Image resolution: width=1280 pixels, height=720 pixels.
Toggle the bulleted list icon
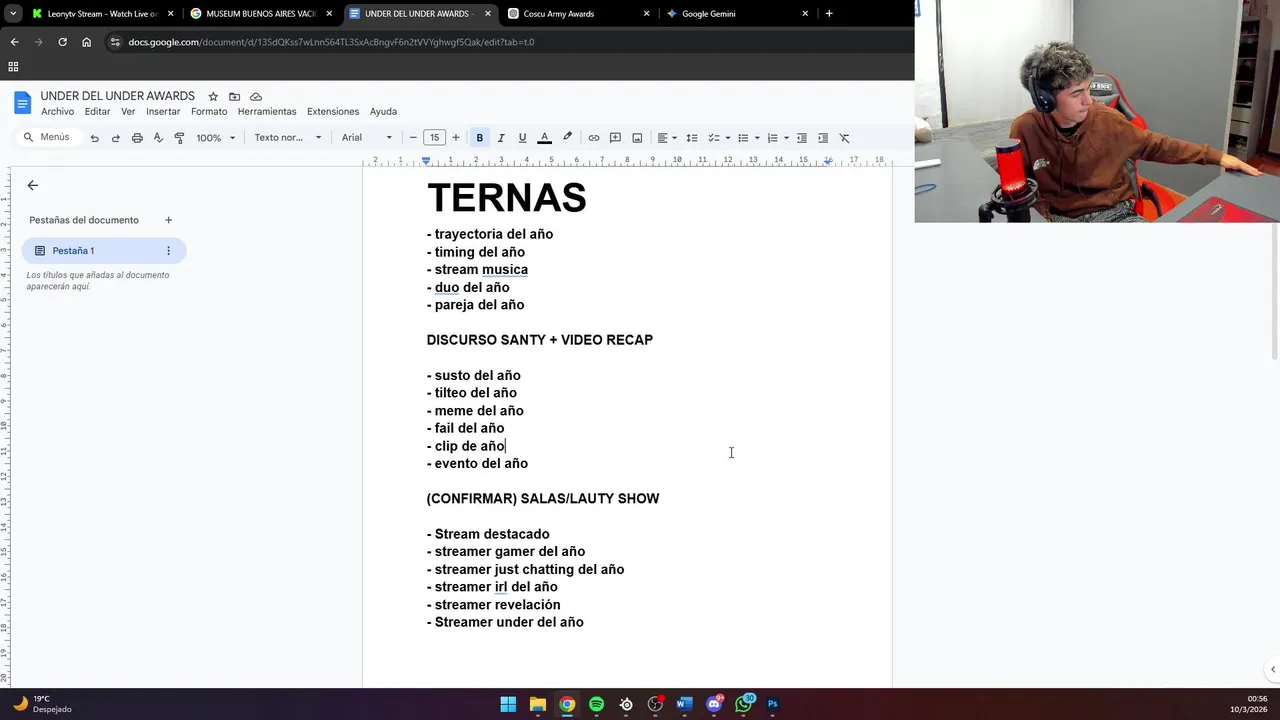point(743,138)
